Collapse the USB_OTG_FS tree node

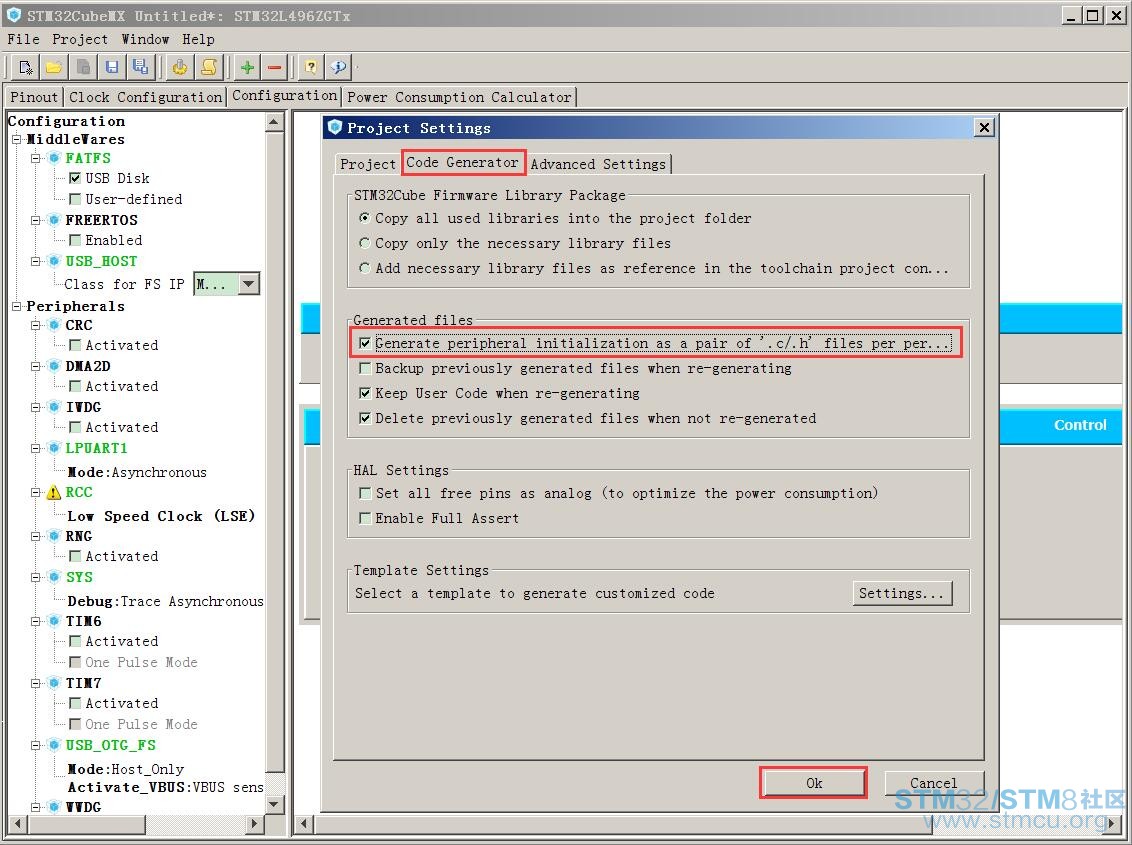tap(35, 745)
